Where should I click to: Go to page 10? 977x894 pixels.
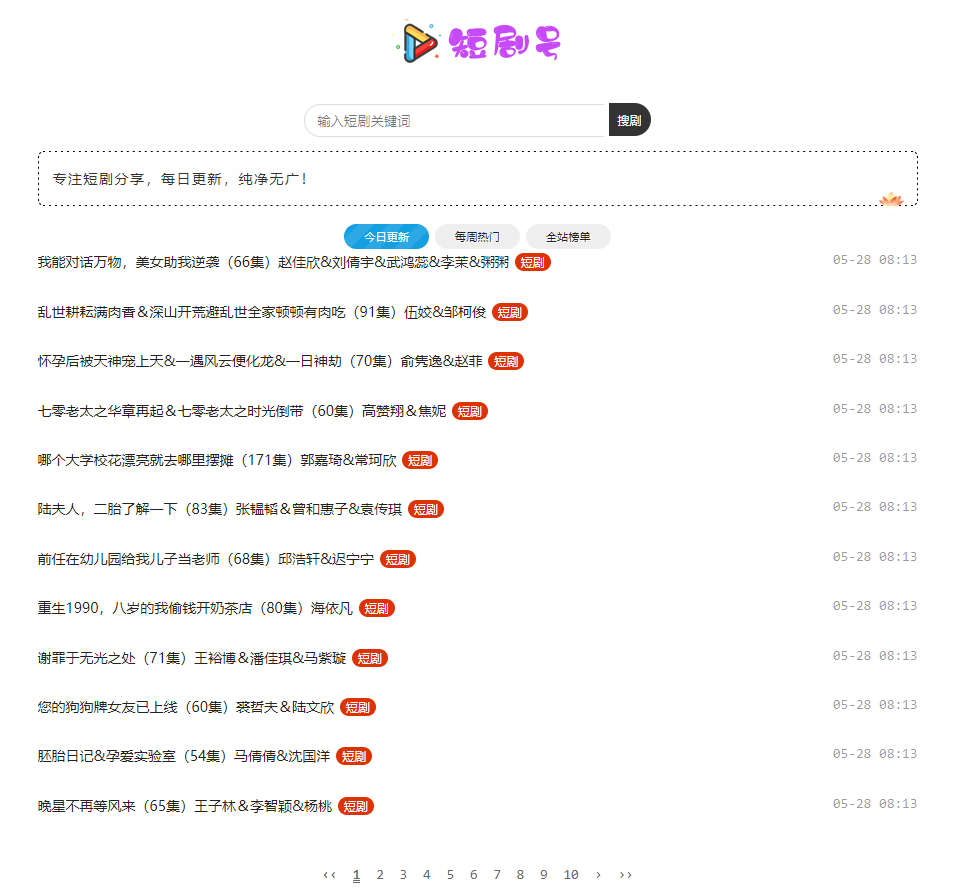point(571,875)
